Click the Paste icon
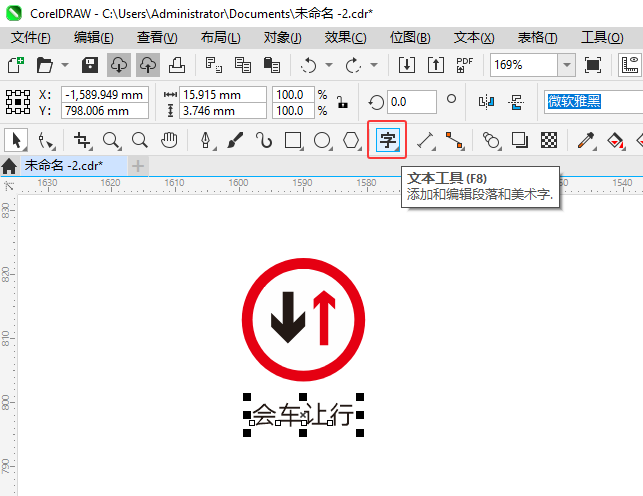 click(271, 65)
